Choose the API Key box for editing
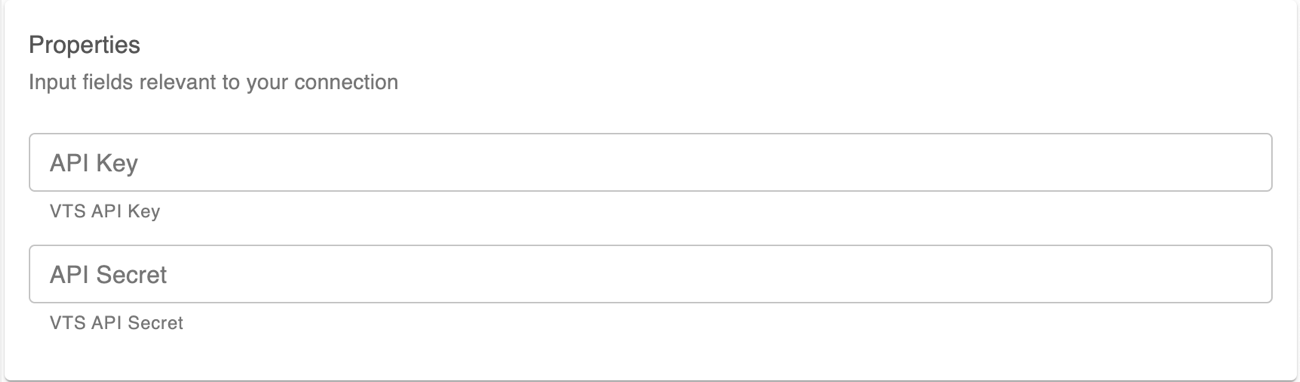The width and height of the screenshot is (1300, 382). (x=650, y=162)
